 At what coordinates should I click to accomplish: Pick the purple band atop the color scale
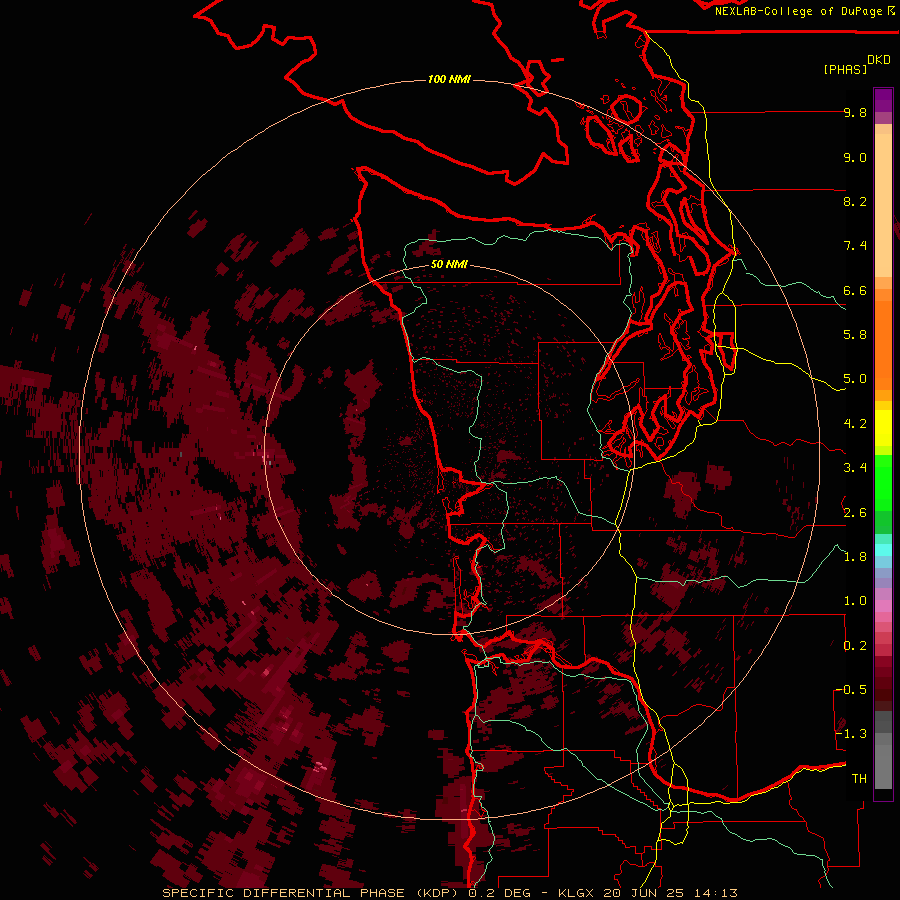coord(883,100)
